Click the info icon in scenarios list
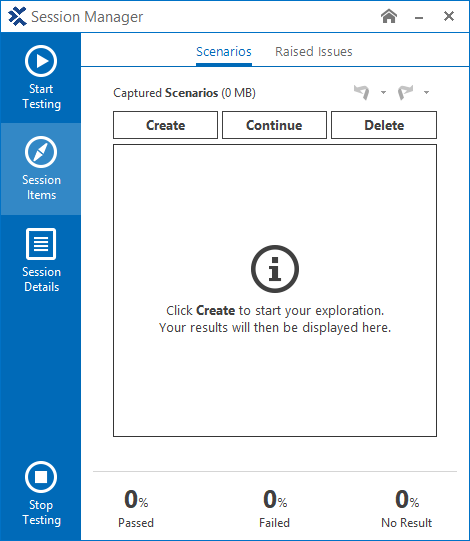This screenshot has width=470, height=541. click(x=275, y=269)
